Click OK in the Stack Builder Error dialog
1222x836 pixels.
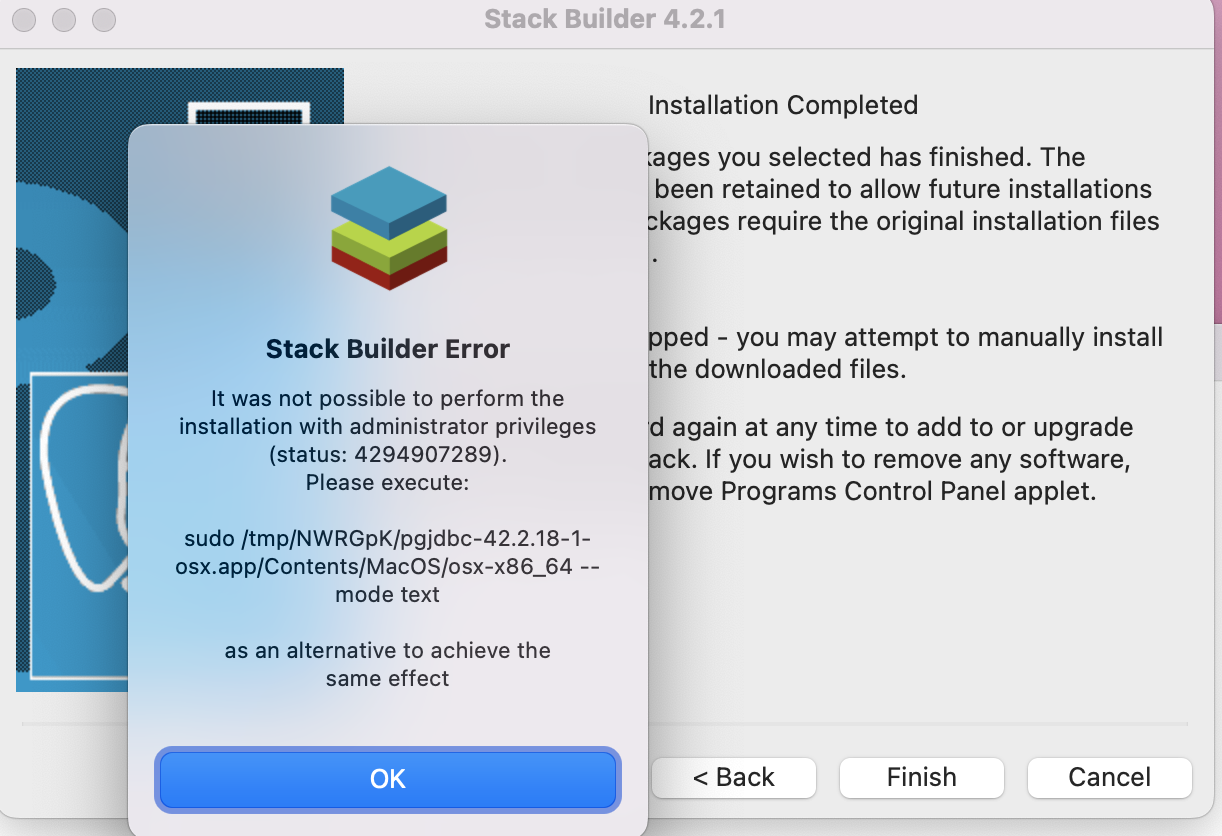tap(387, 779)
